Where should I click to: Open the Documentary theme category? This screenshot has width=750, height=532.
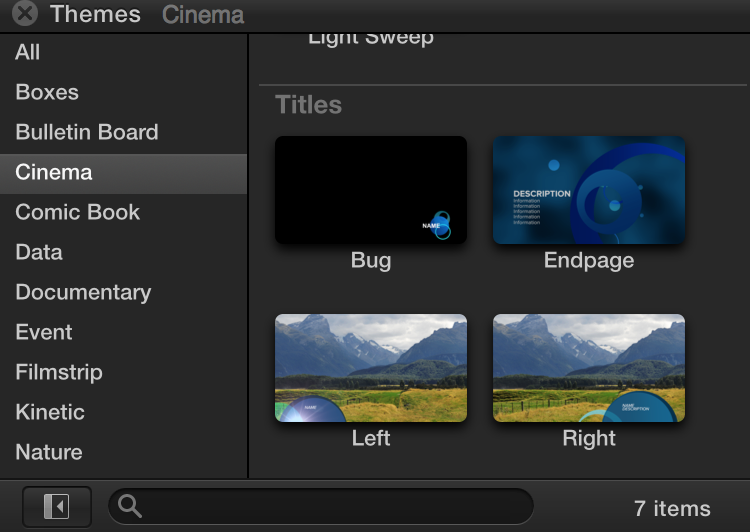tap(83, 292)
